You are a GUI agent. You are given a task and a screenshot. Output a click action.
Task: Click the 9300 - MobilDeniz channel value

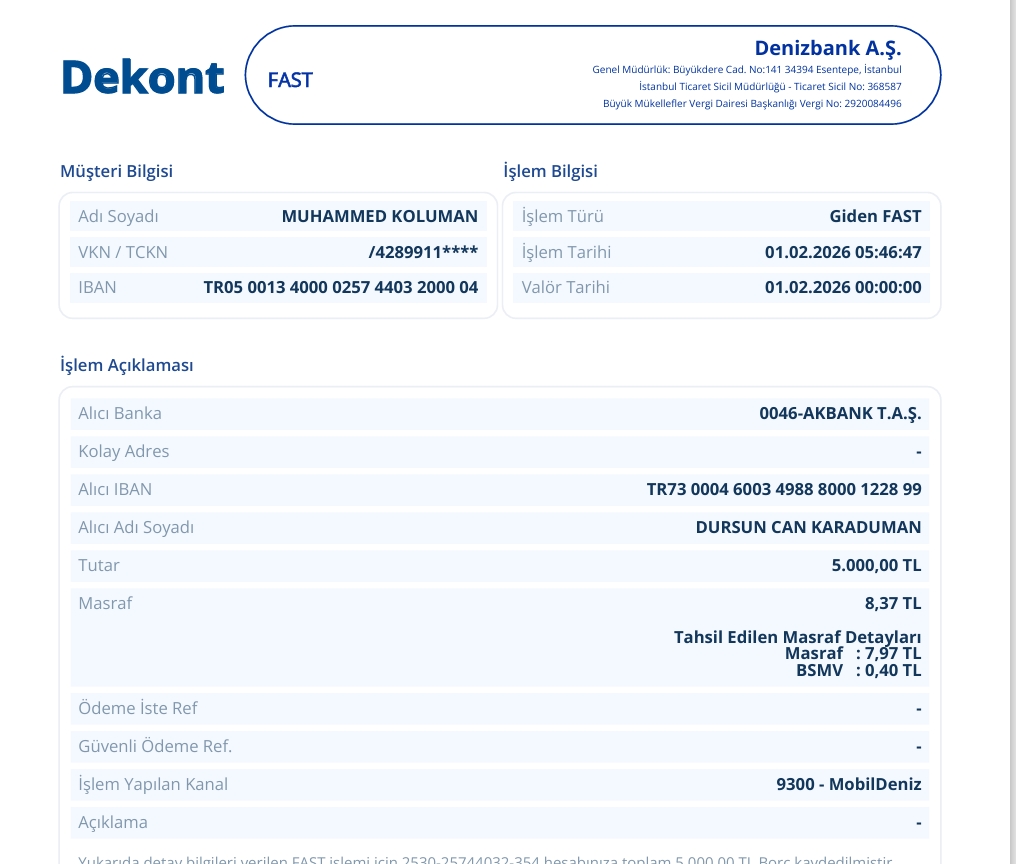849,784
